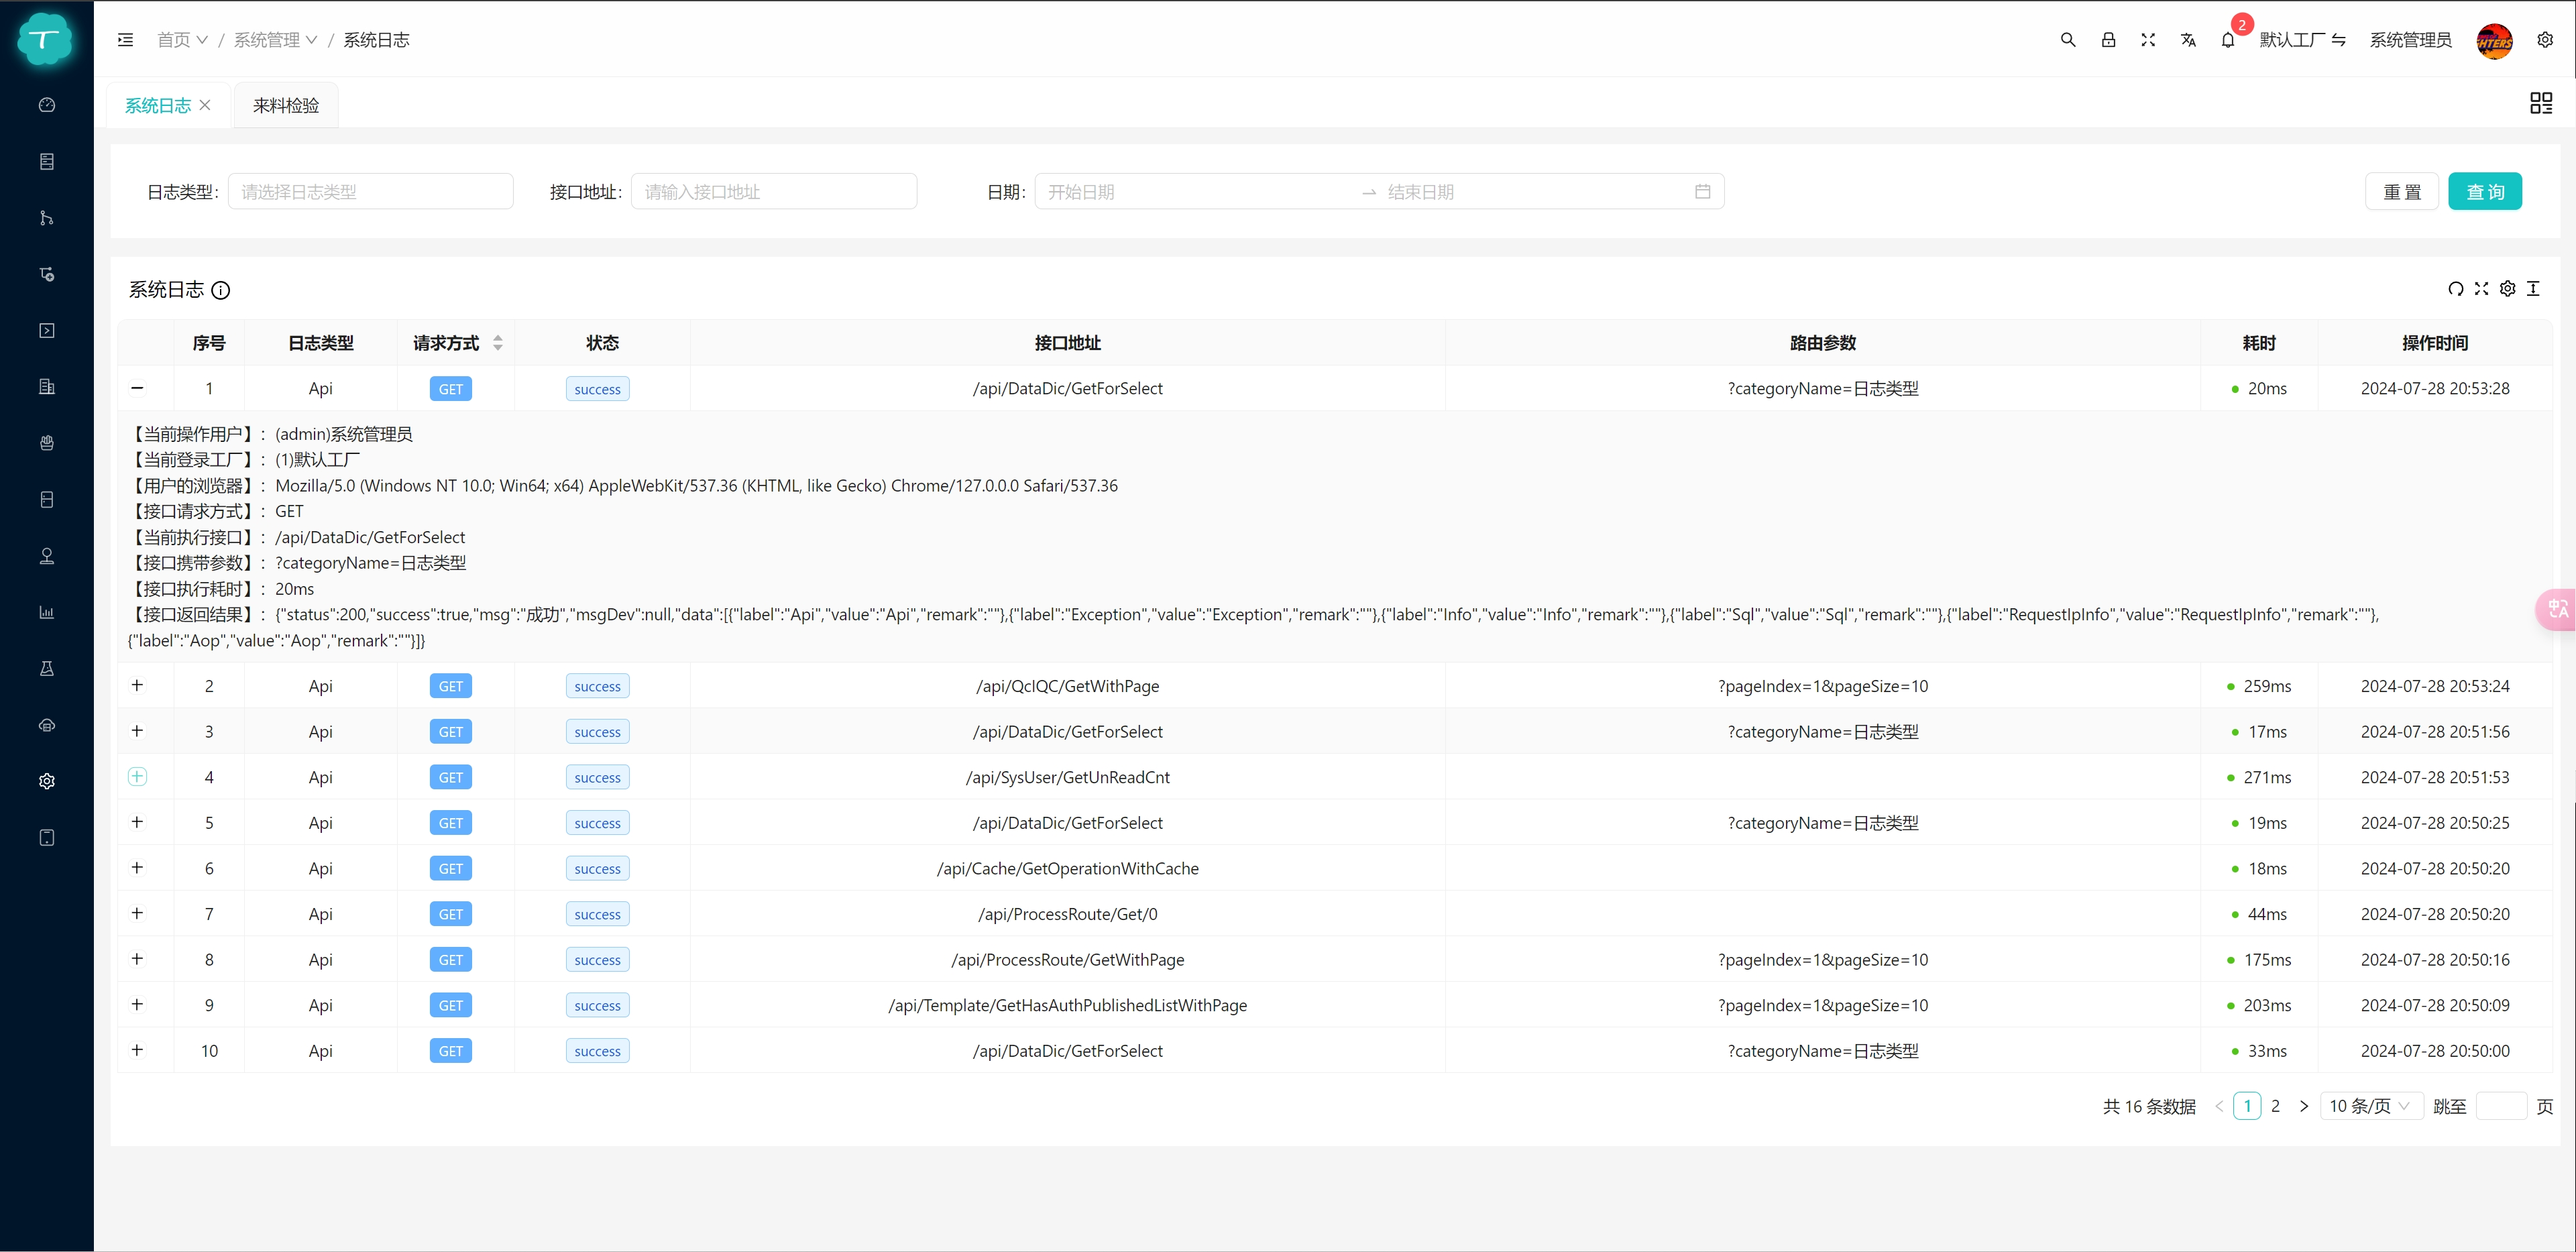Click the 查询 search button
The image size is (2576, 1252).
[x=2484, y=192]
